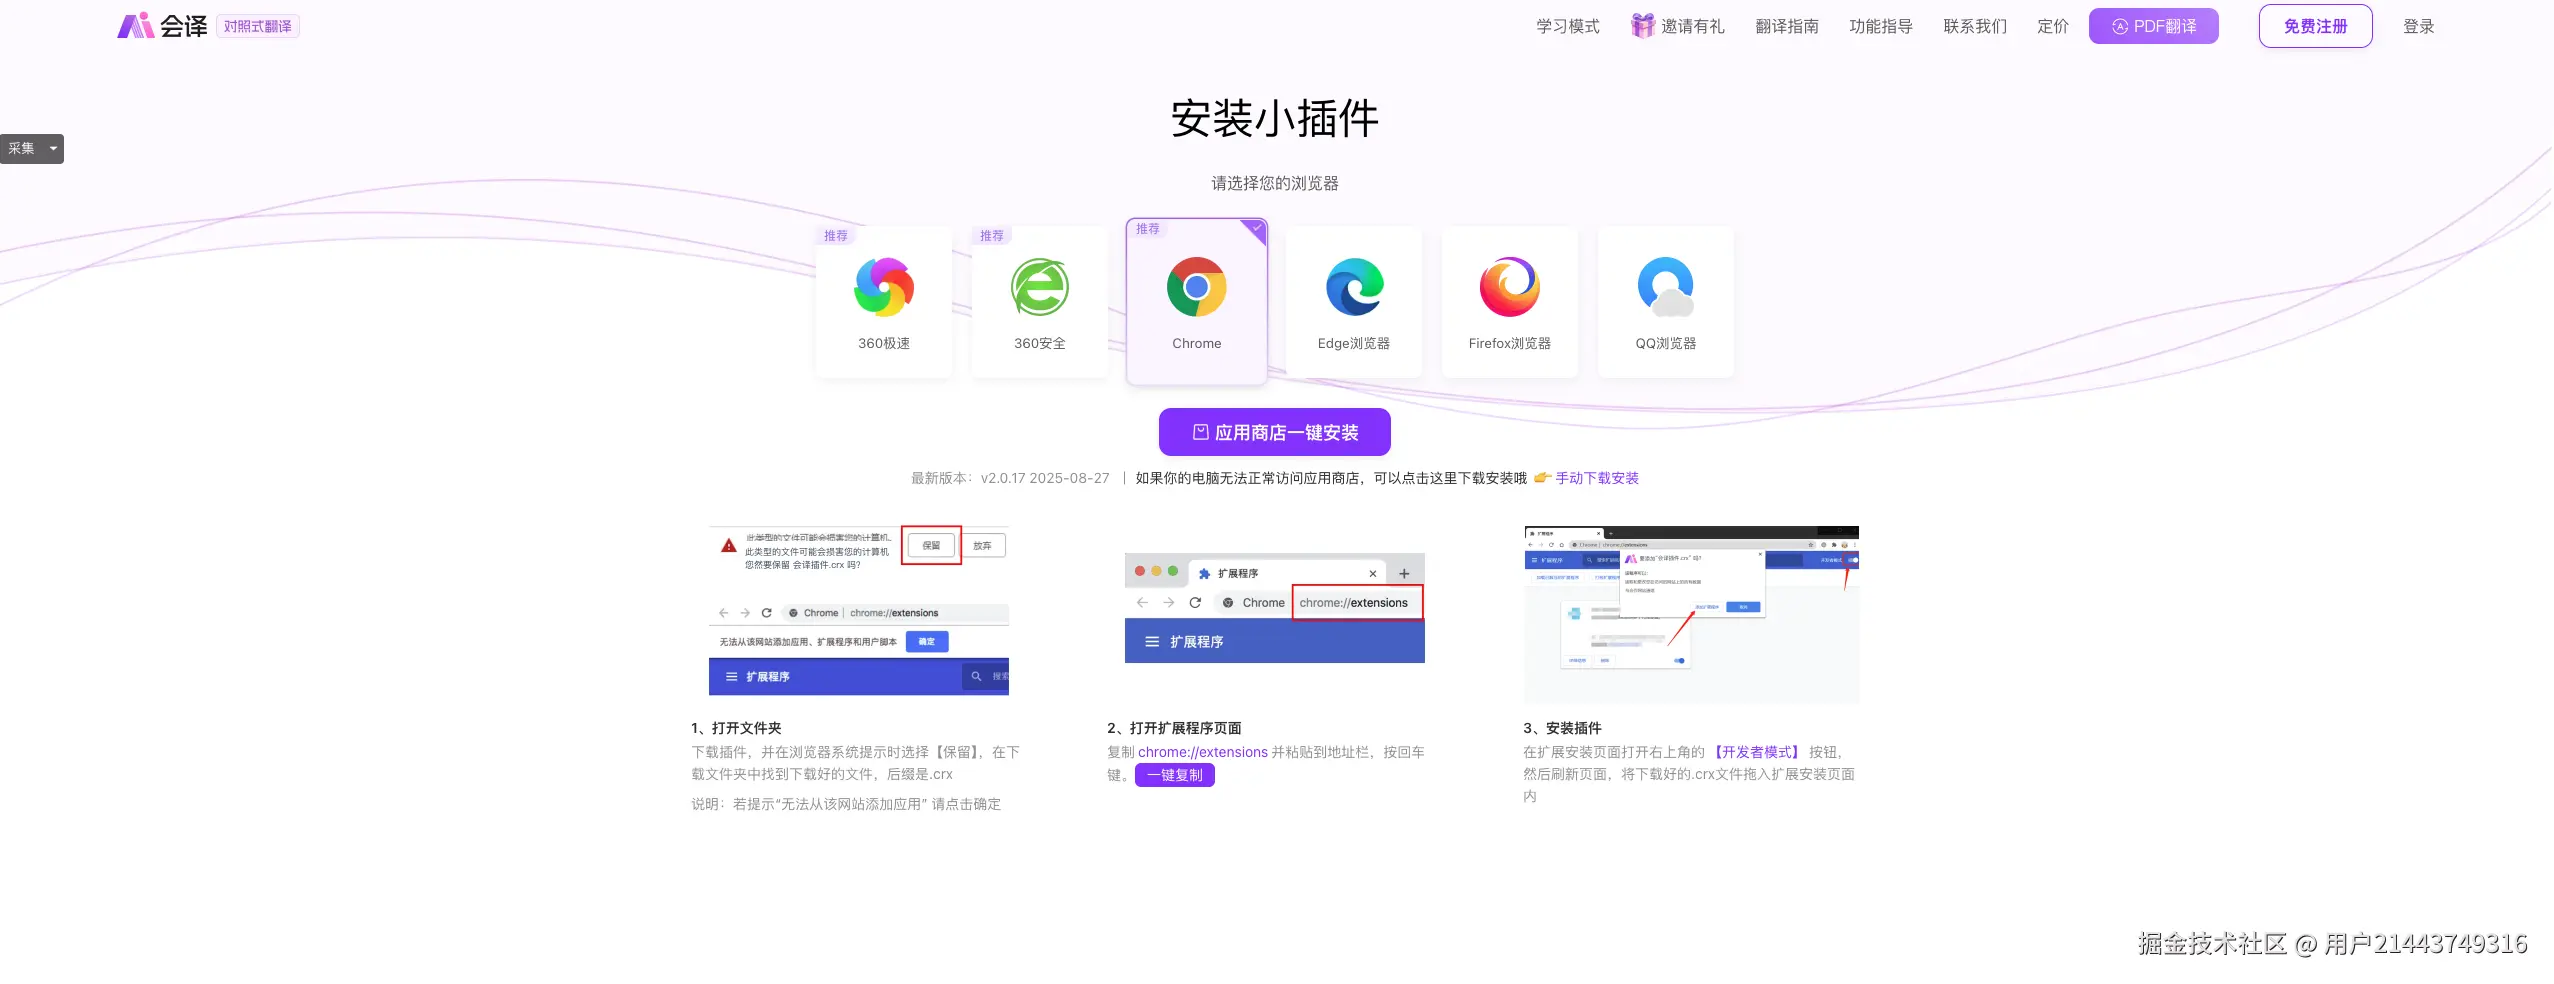
Task: Click the PDF翻译 button
Action: [2154, 26]
